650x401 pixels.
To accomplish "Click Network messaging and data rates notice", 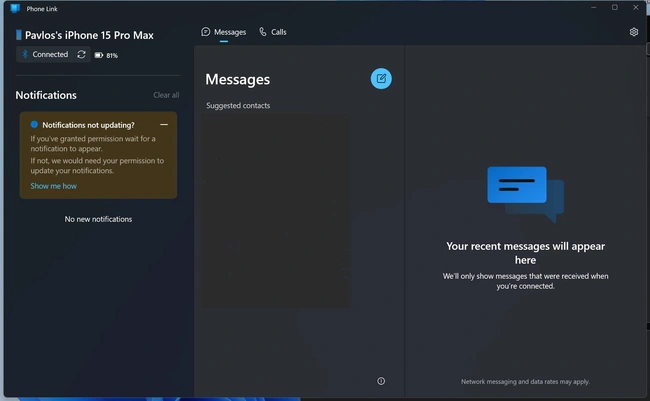I will pos(525,382).
